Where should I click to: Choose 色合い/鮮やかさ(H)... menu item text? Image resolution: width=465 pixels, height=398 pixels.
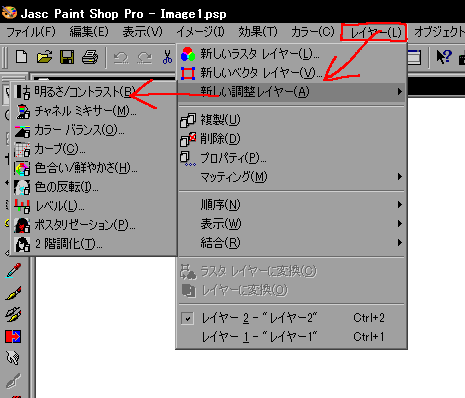(86, 168)
